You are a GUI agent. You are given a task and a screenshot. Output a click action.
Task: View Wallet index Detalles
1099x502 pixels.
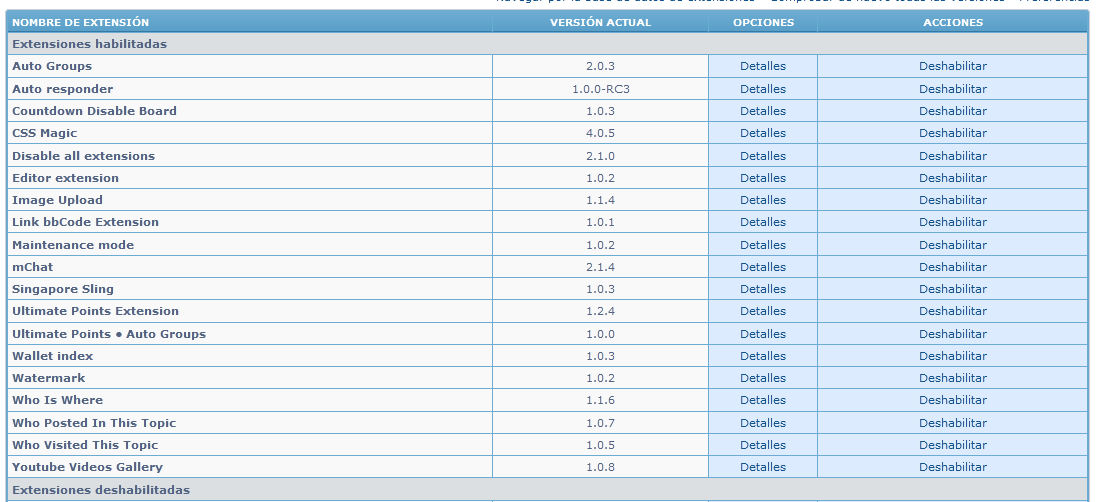pos(763,356)
